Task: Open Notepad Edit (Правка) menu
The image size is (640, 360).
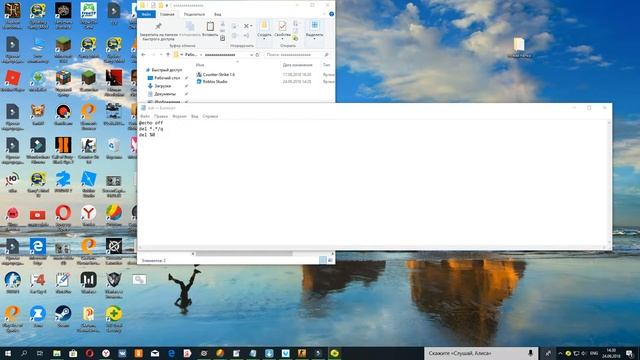Action: [x=161, y=116]
